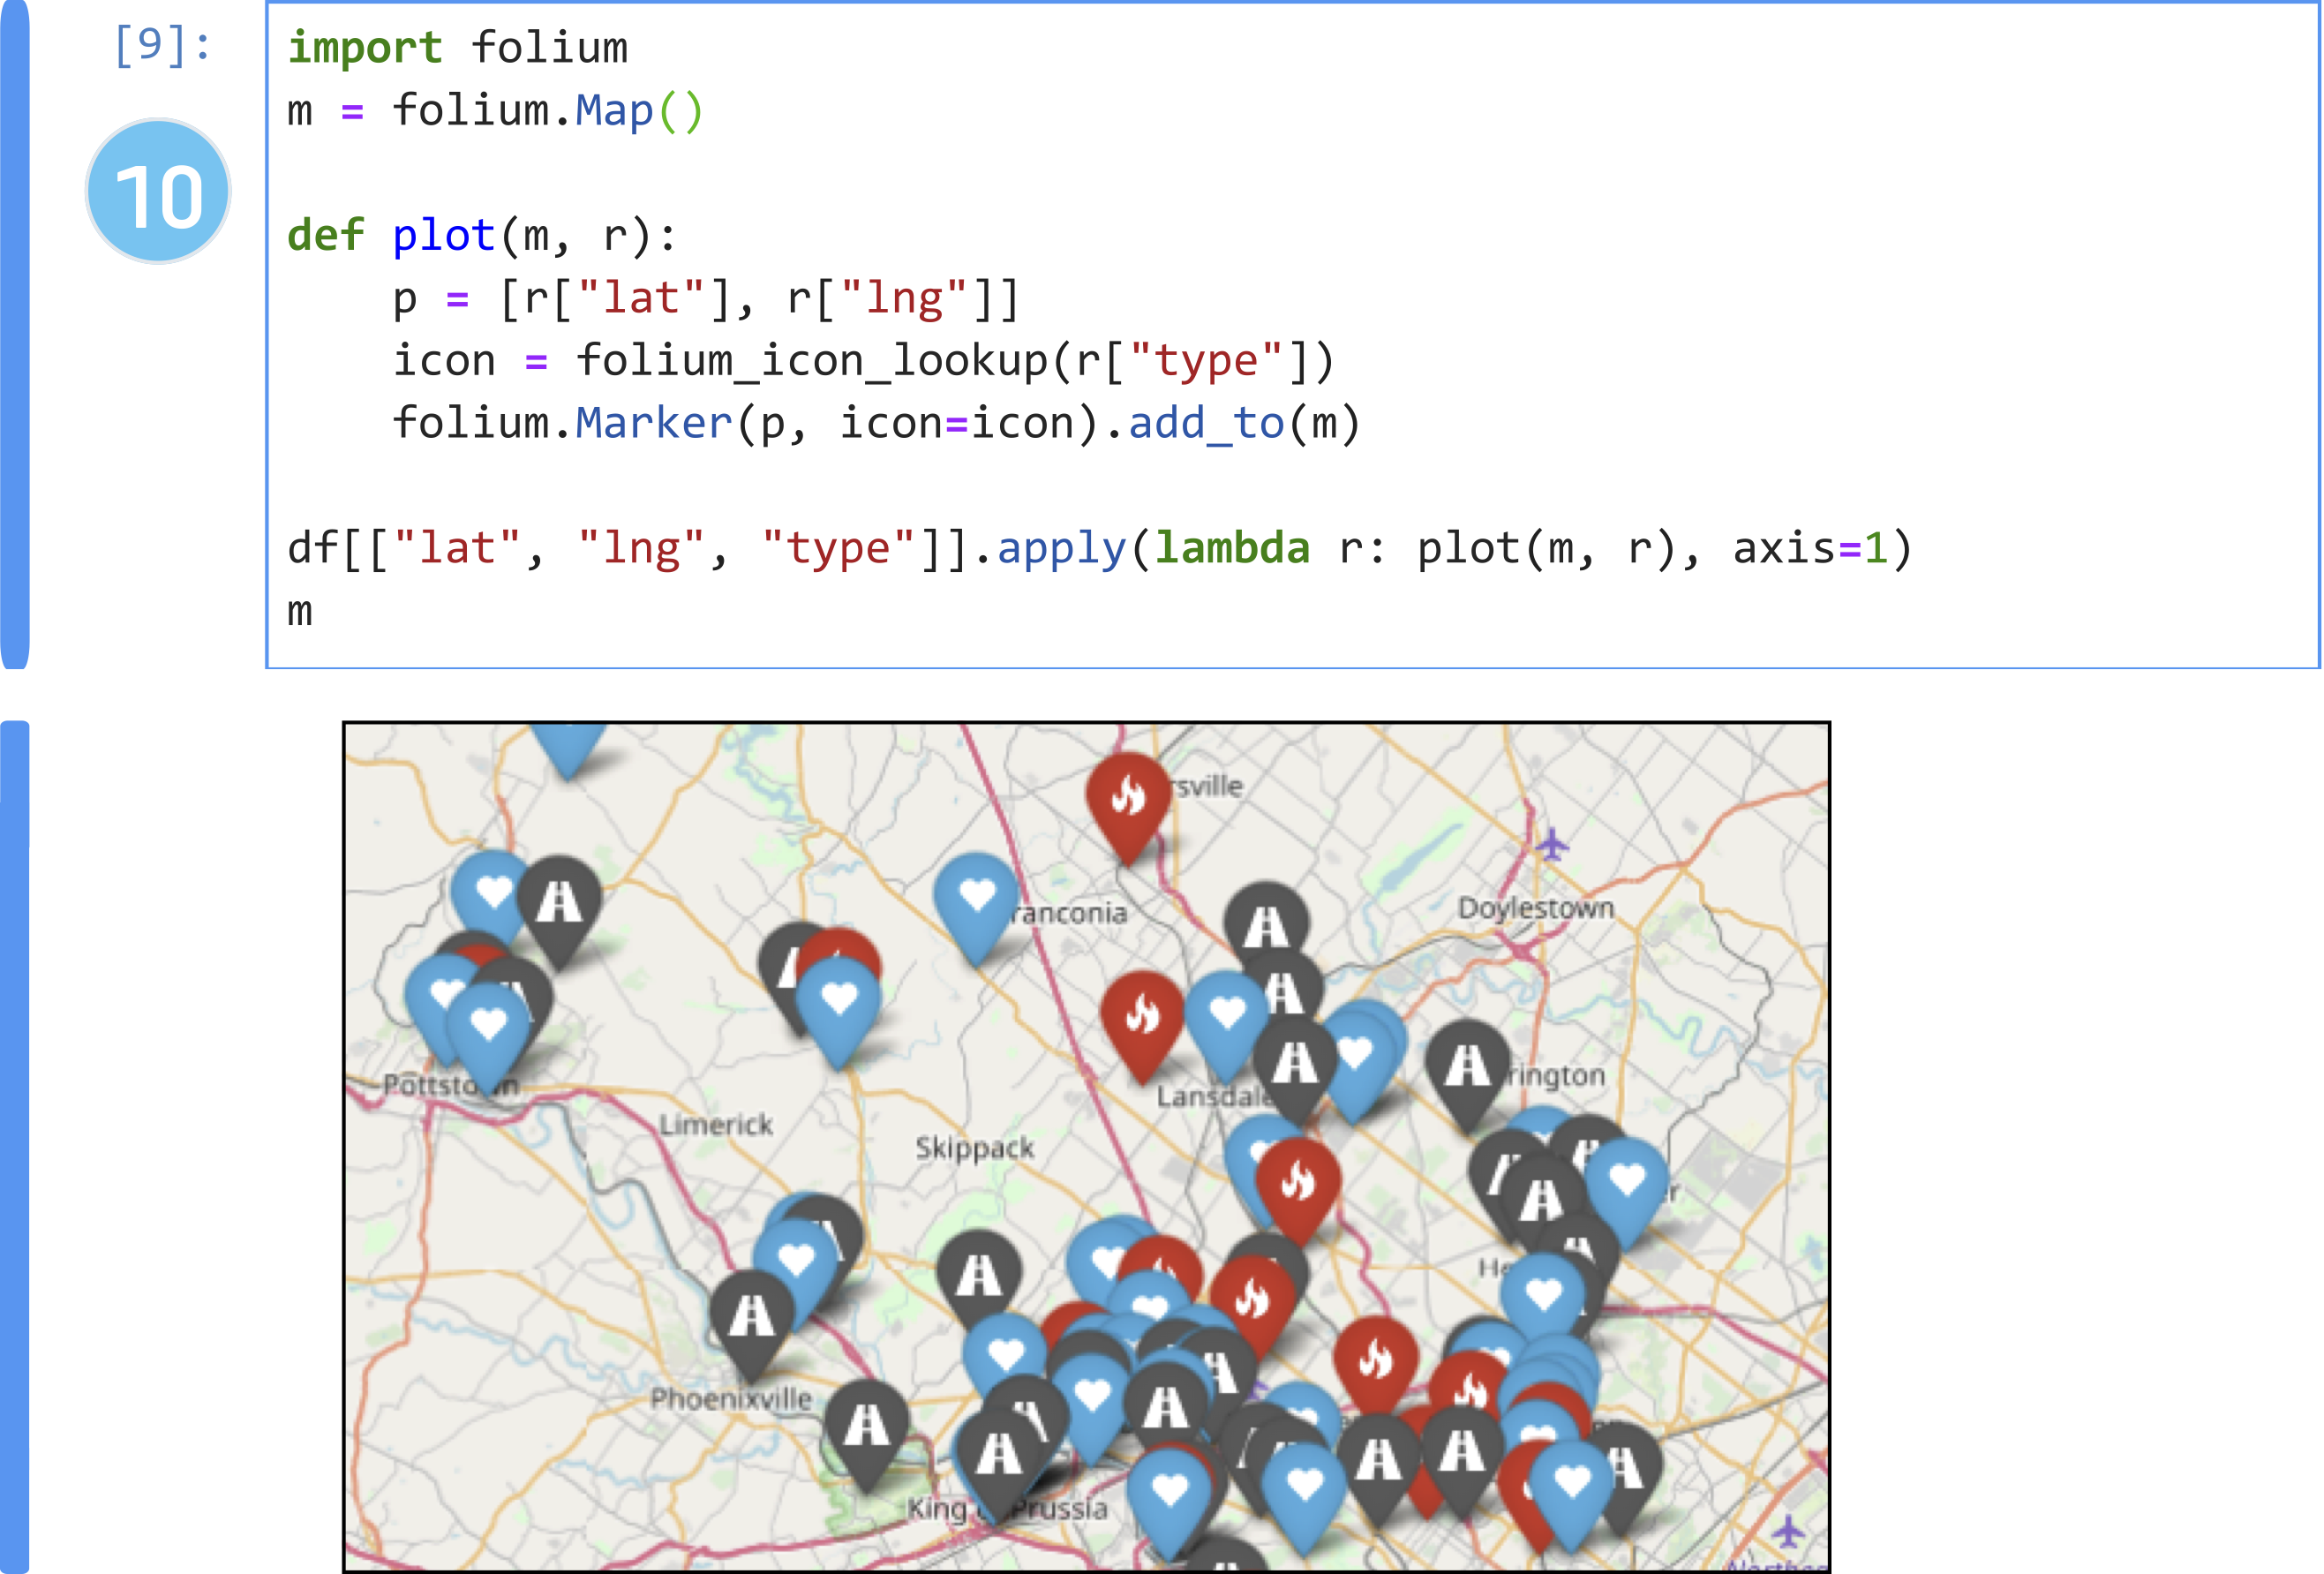
Task: Open the road marker directly above Phoenixville label
Action: pos(752,1326)
